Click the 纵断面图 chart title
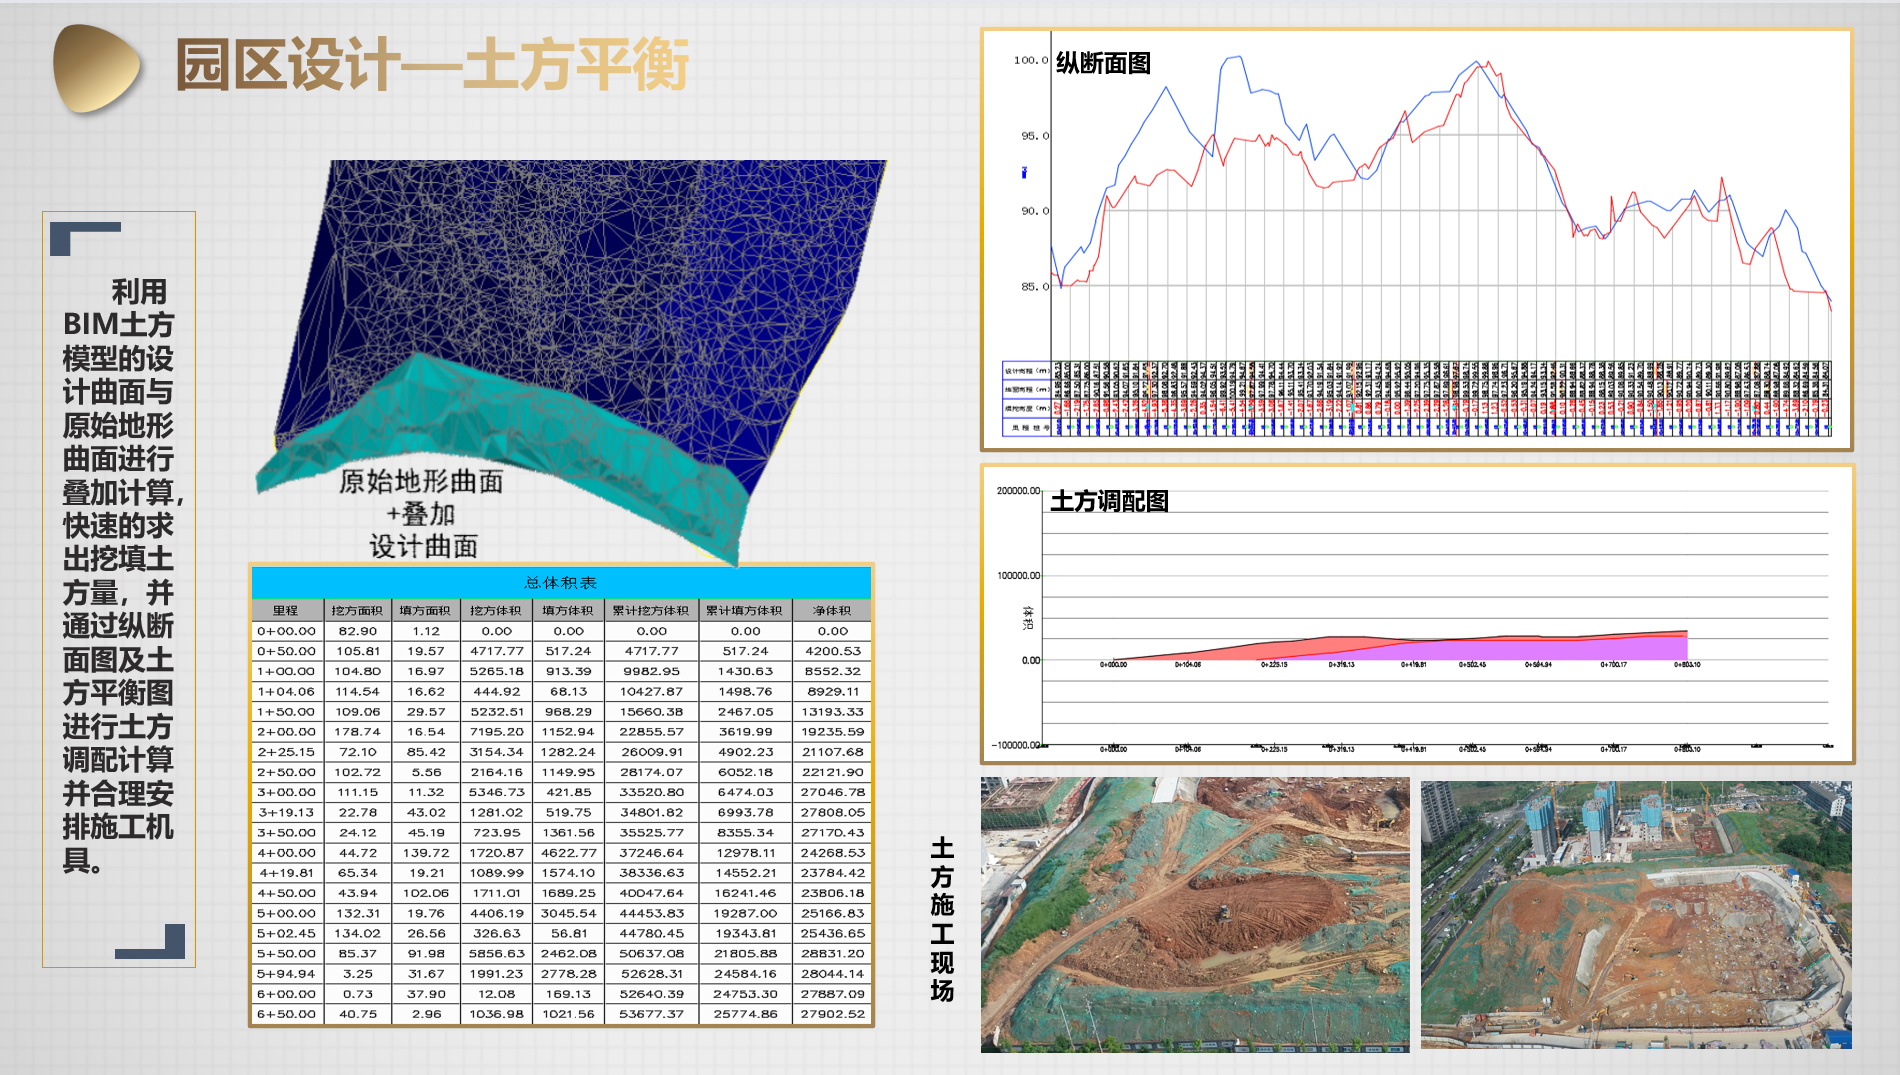 1103,64
